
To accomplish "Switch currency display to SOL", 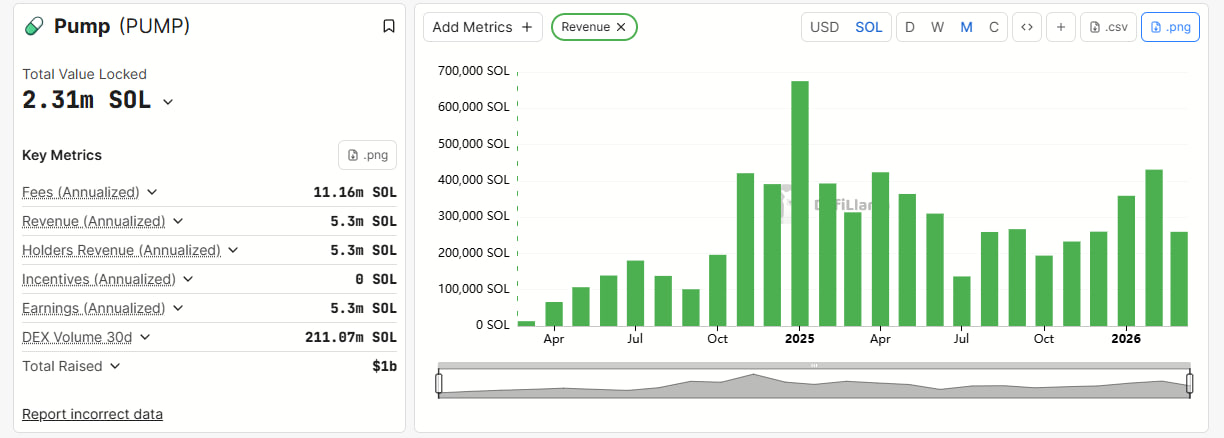I will (868, 27).
